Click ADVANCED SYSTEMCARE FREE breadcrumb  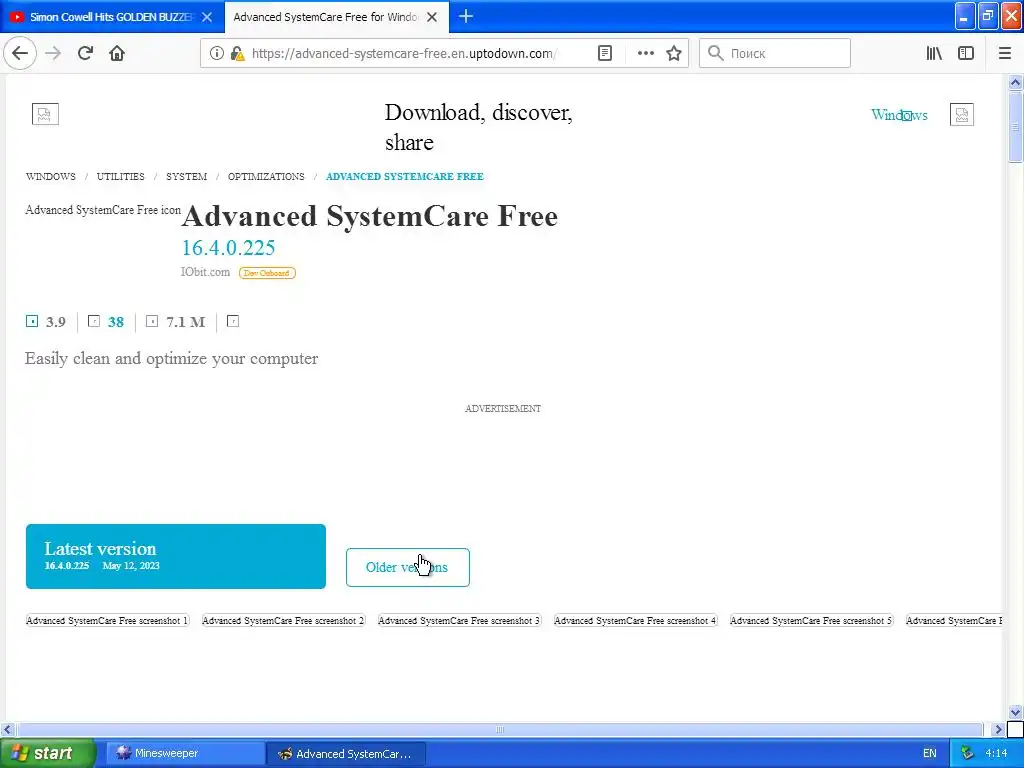pyautogui.click(x=404, y=176)
